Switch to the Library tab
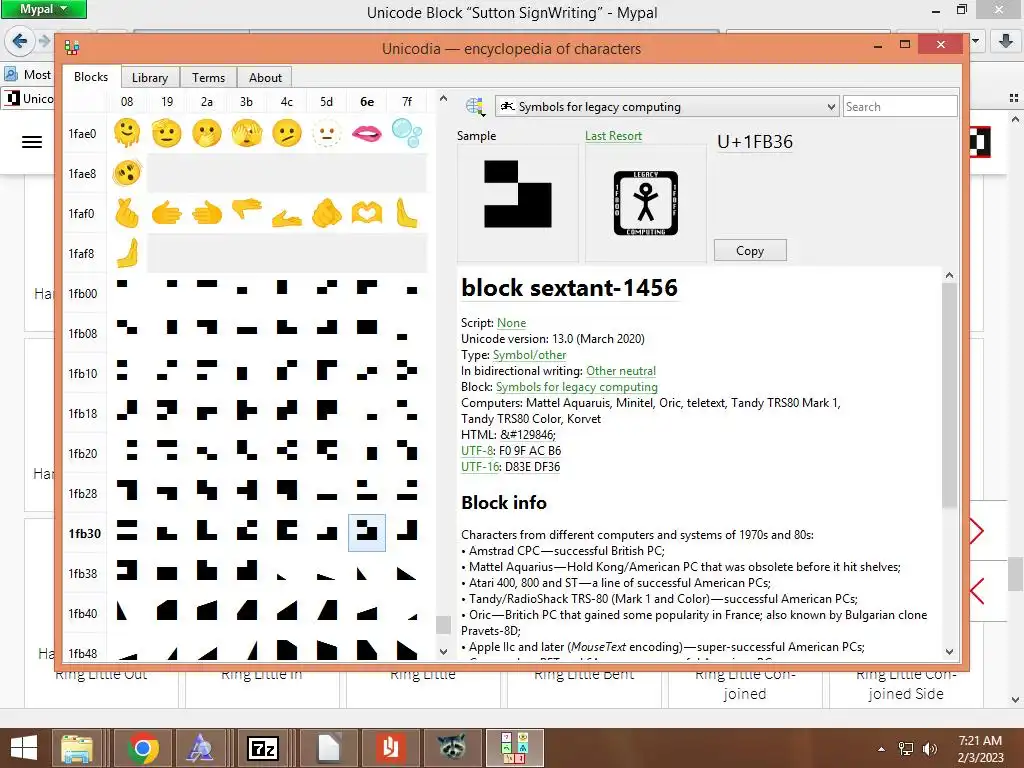Screen dimensions: 1024x768 coord(150,77)
